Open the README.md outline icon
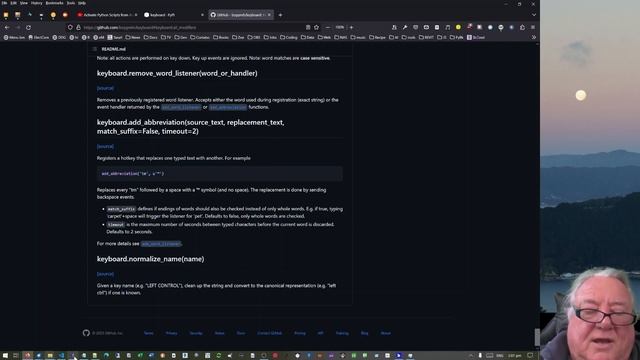This screenshot has width=640, height=360. click(x=95, y=49)
